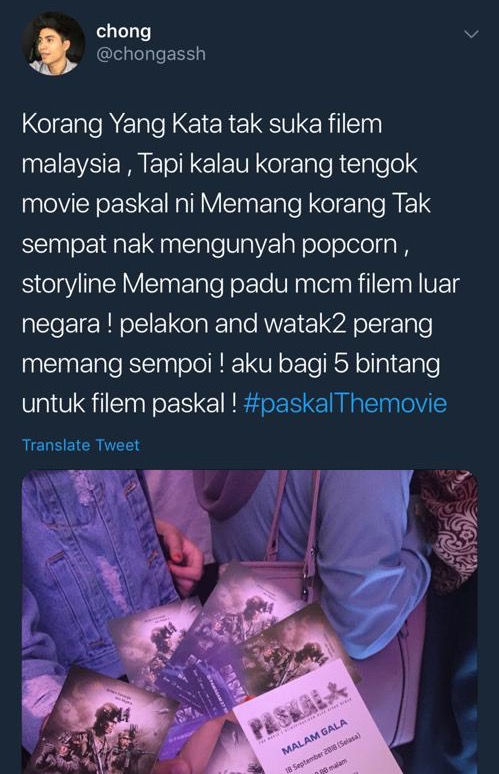Open profile via display name chong

[123, 31]
